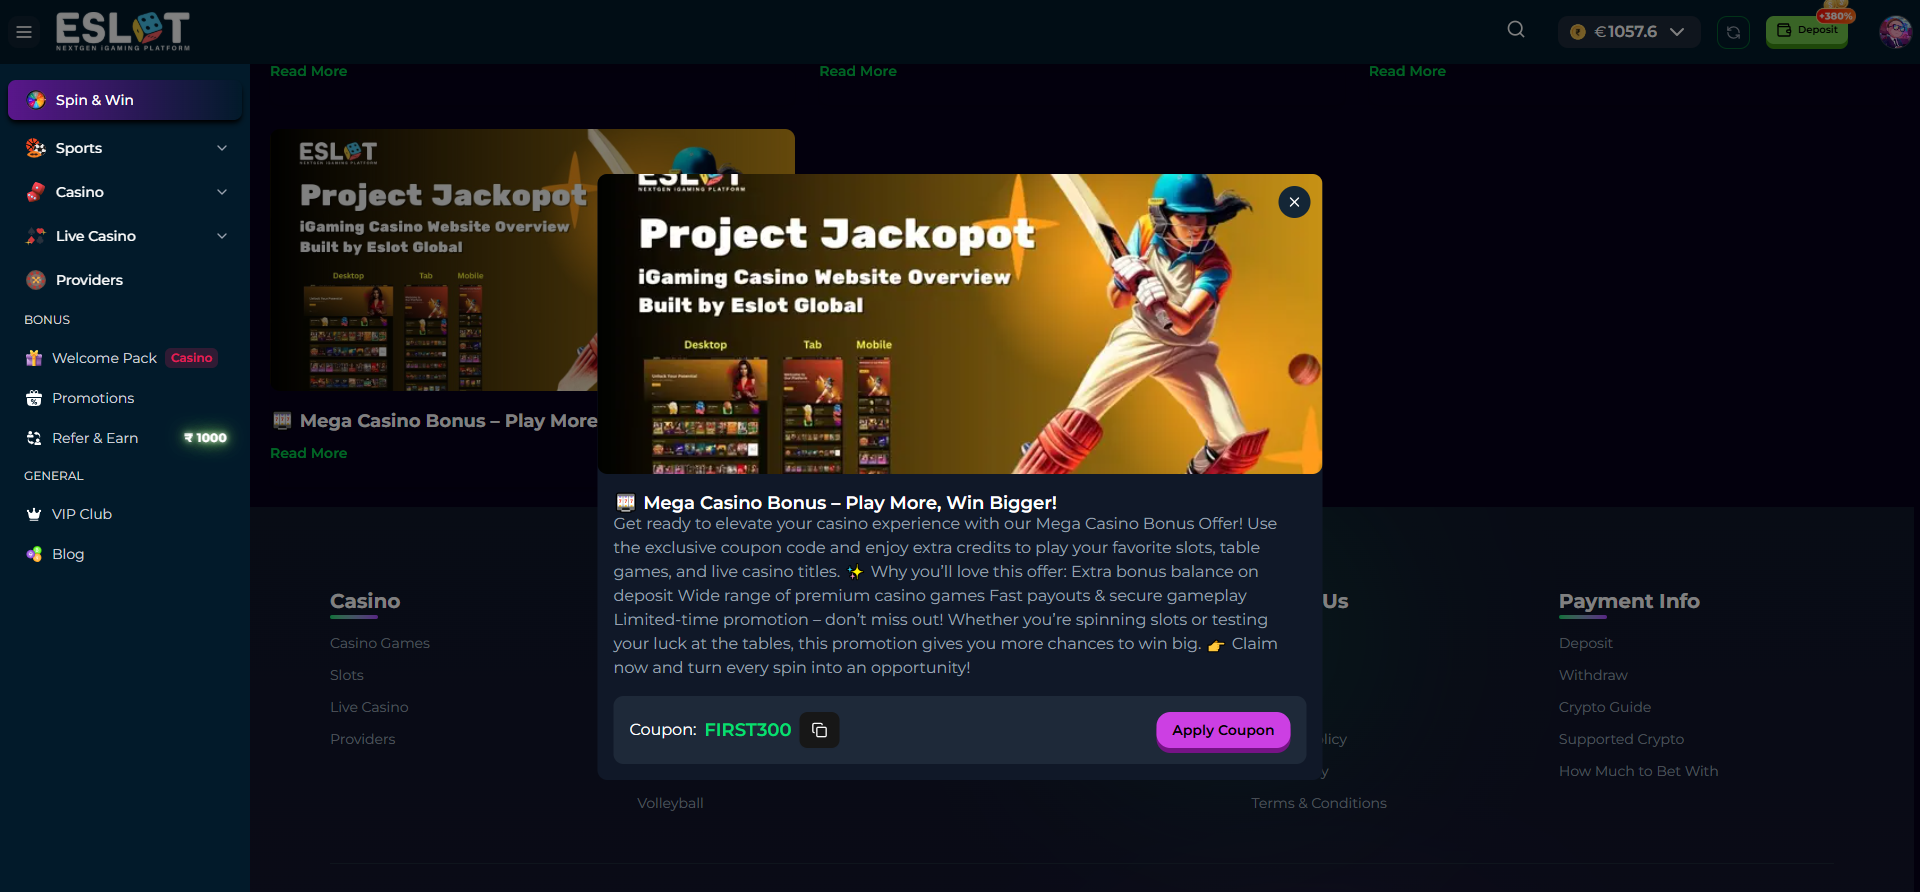Close the Mega Casino Bonus popup
1920x892 pixels.
(1294, 202)
